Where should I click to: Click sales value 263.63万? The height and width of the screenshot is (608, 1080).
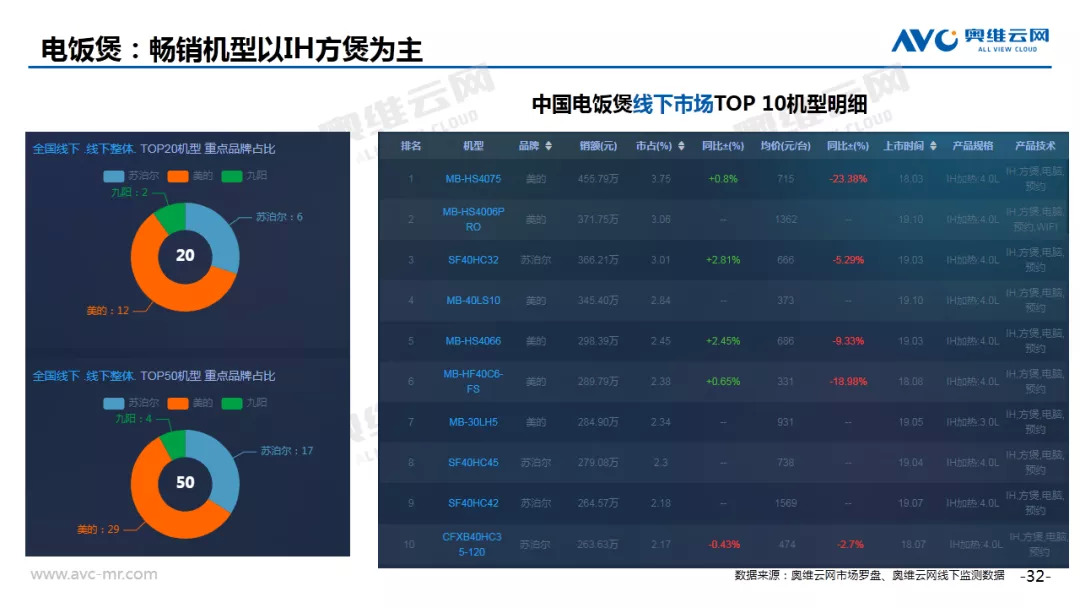tap(598, 545)
